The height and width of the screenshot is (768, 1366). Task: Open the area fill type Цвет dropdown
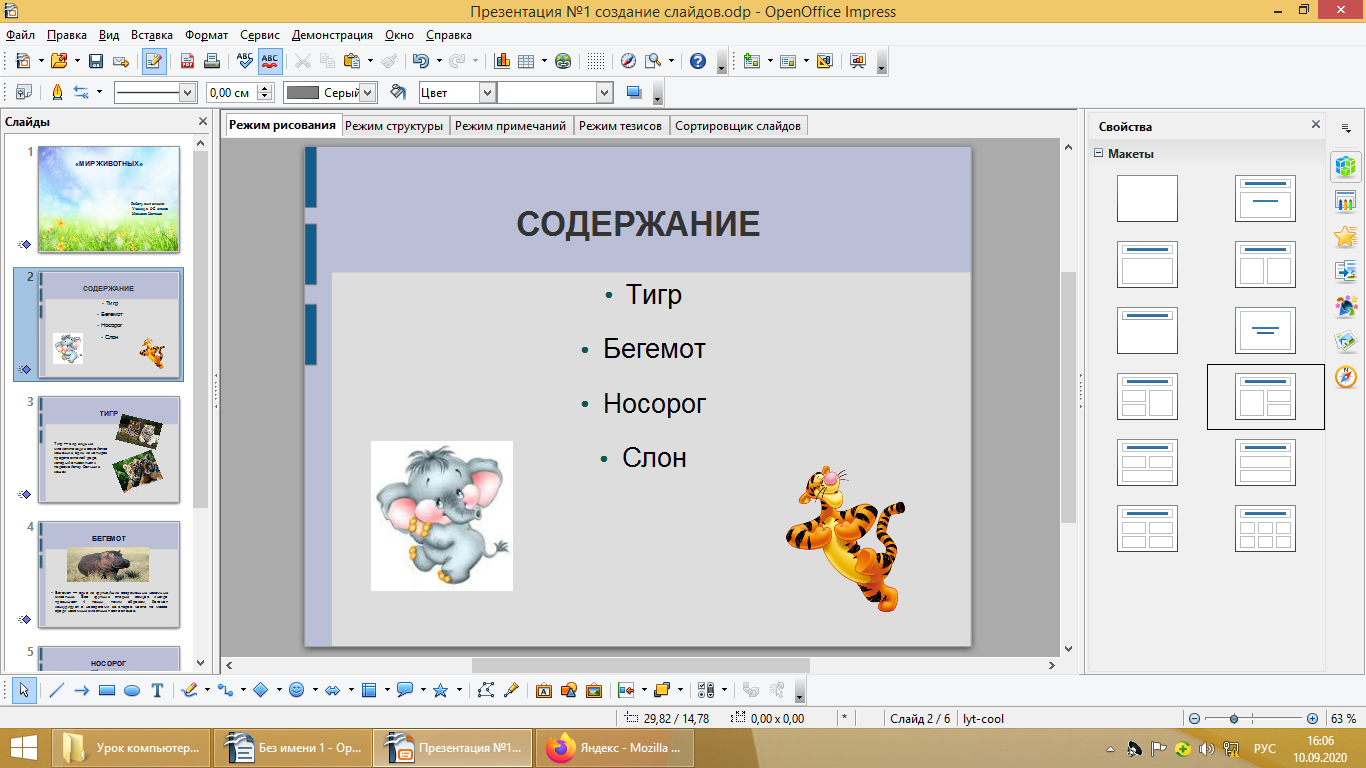[487, 92]
